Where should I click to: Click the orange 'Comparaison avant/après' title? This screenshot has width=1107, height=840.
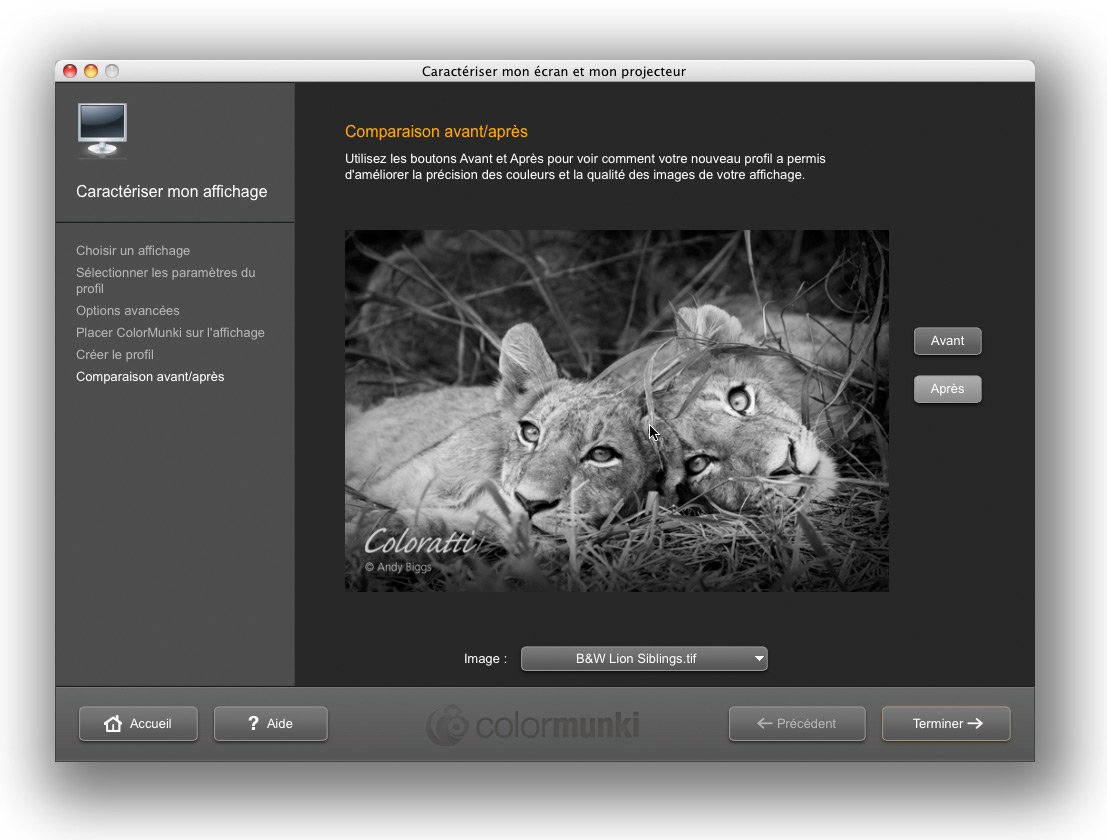click(x=436, y=131)
